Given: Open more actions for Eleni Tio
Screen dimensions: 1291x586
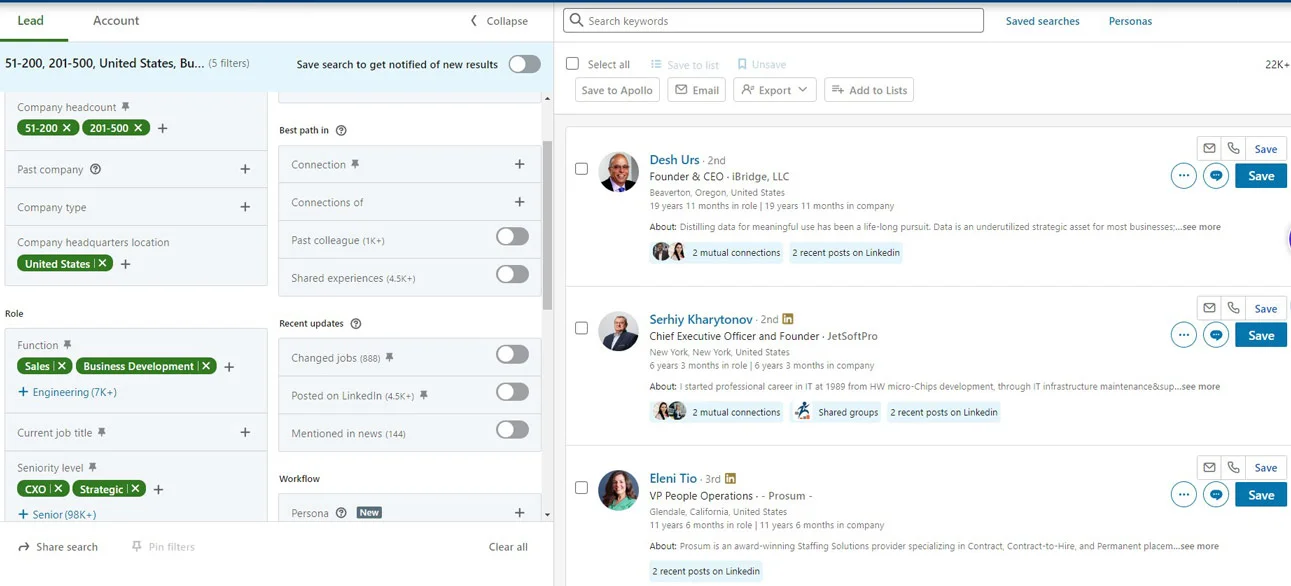Looking at the screenshot, I should tap(1183, 495).
